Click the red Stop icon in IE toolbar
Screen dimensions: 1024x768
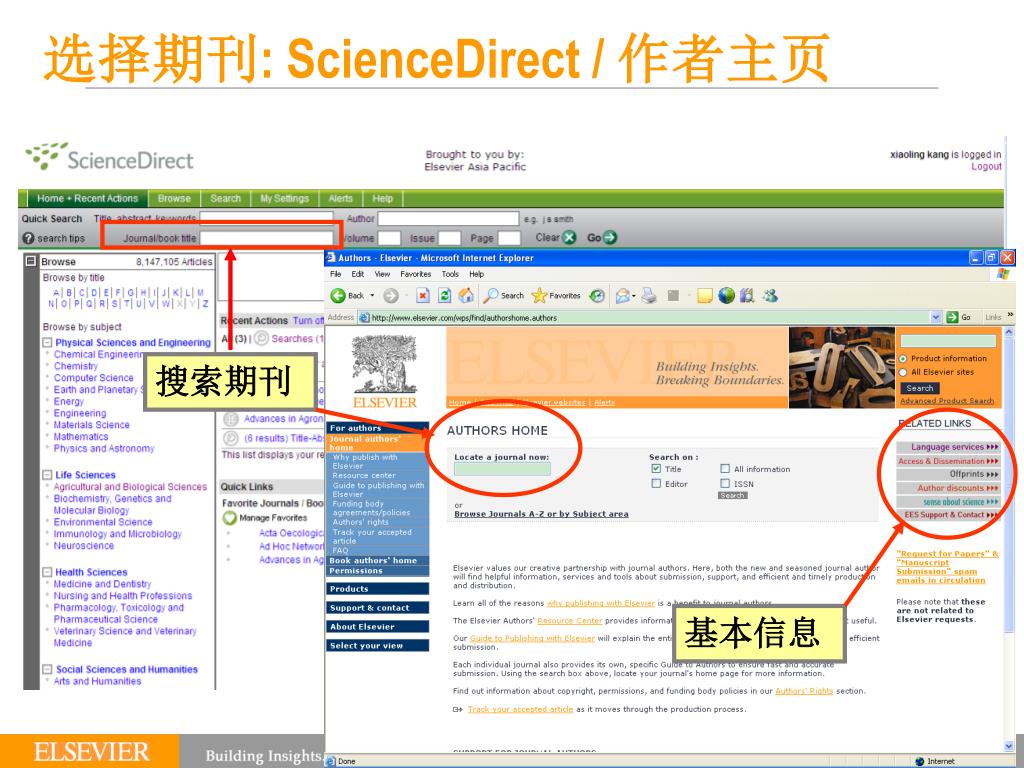[x=423, y=296]
